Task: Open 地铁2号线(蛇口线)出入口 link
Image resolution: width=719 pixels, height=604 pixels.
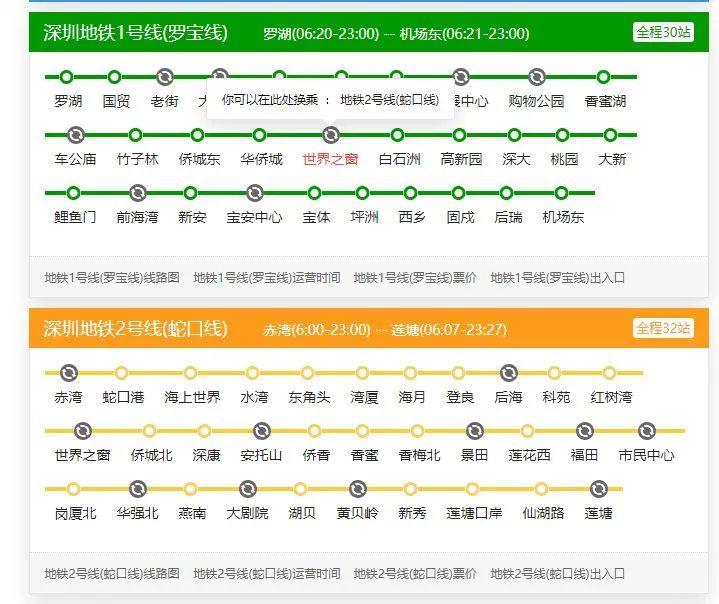Action: (x=558, y=573)
